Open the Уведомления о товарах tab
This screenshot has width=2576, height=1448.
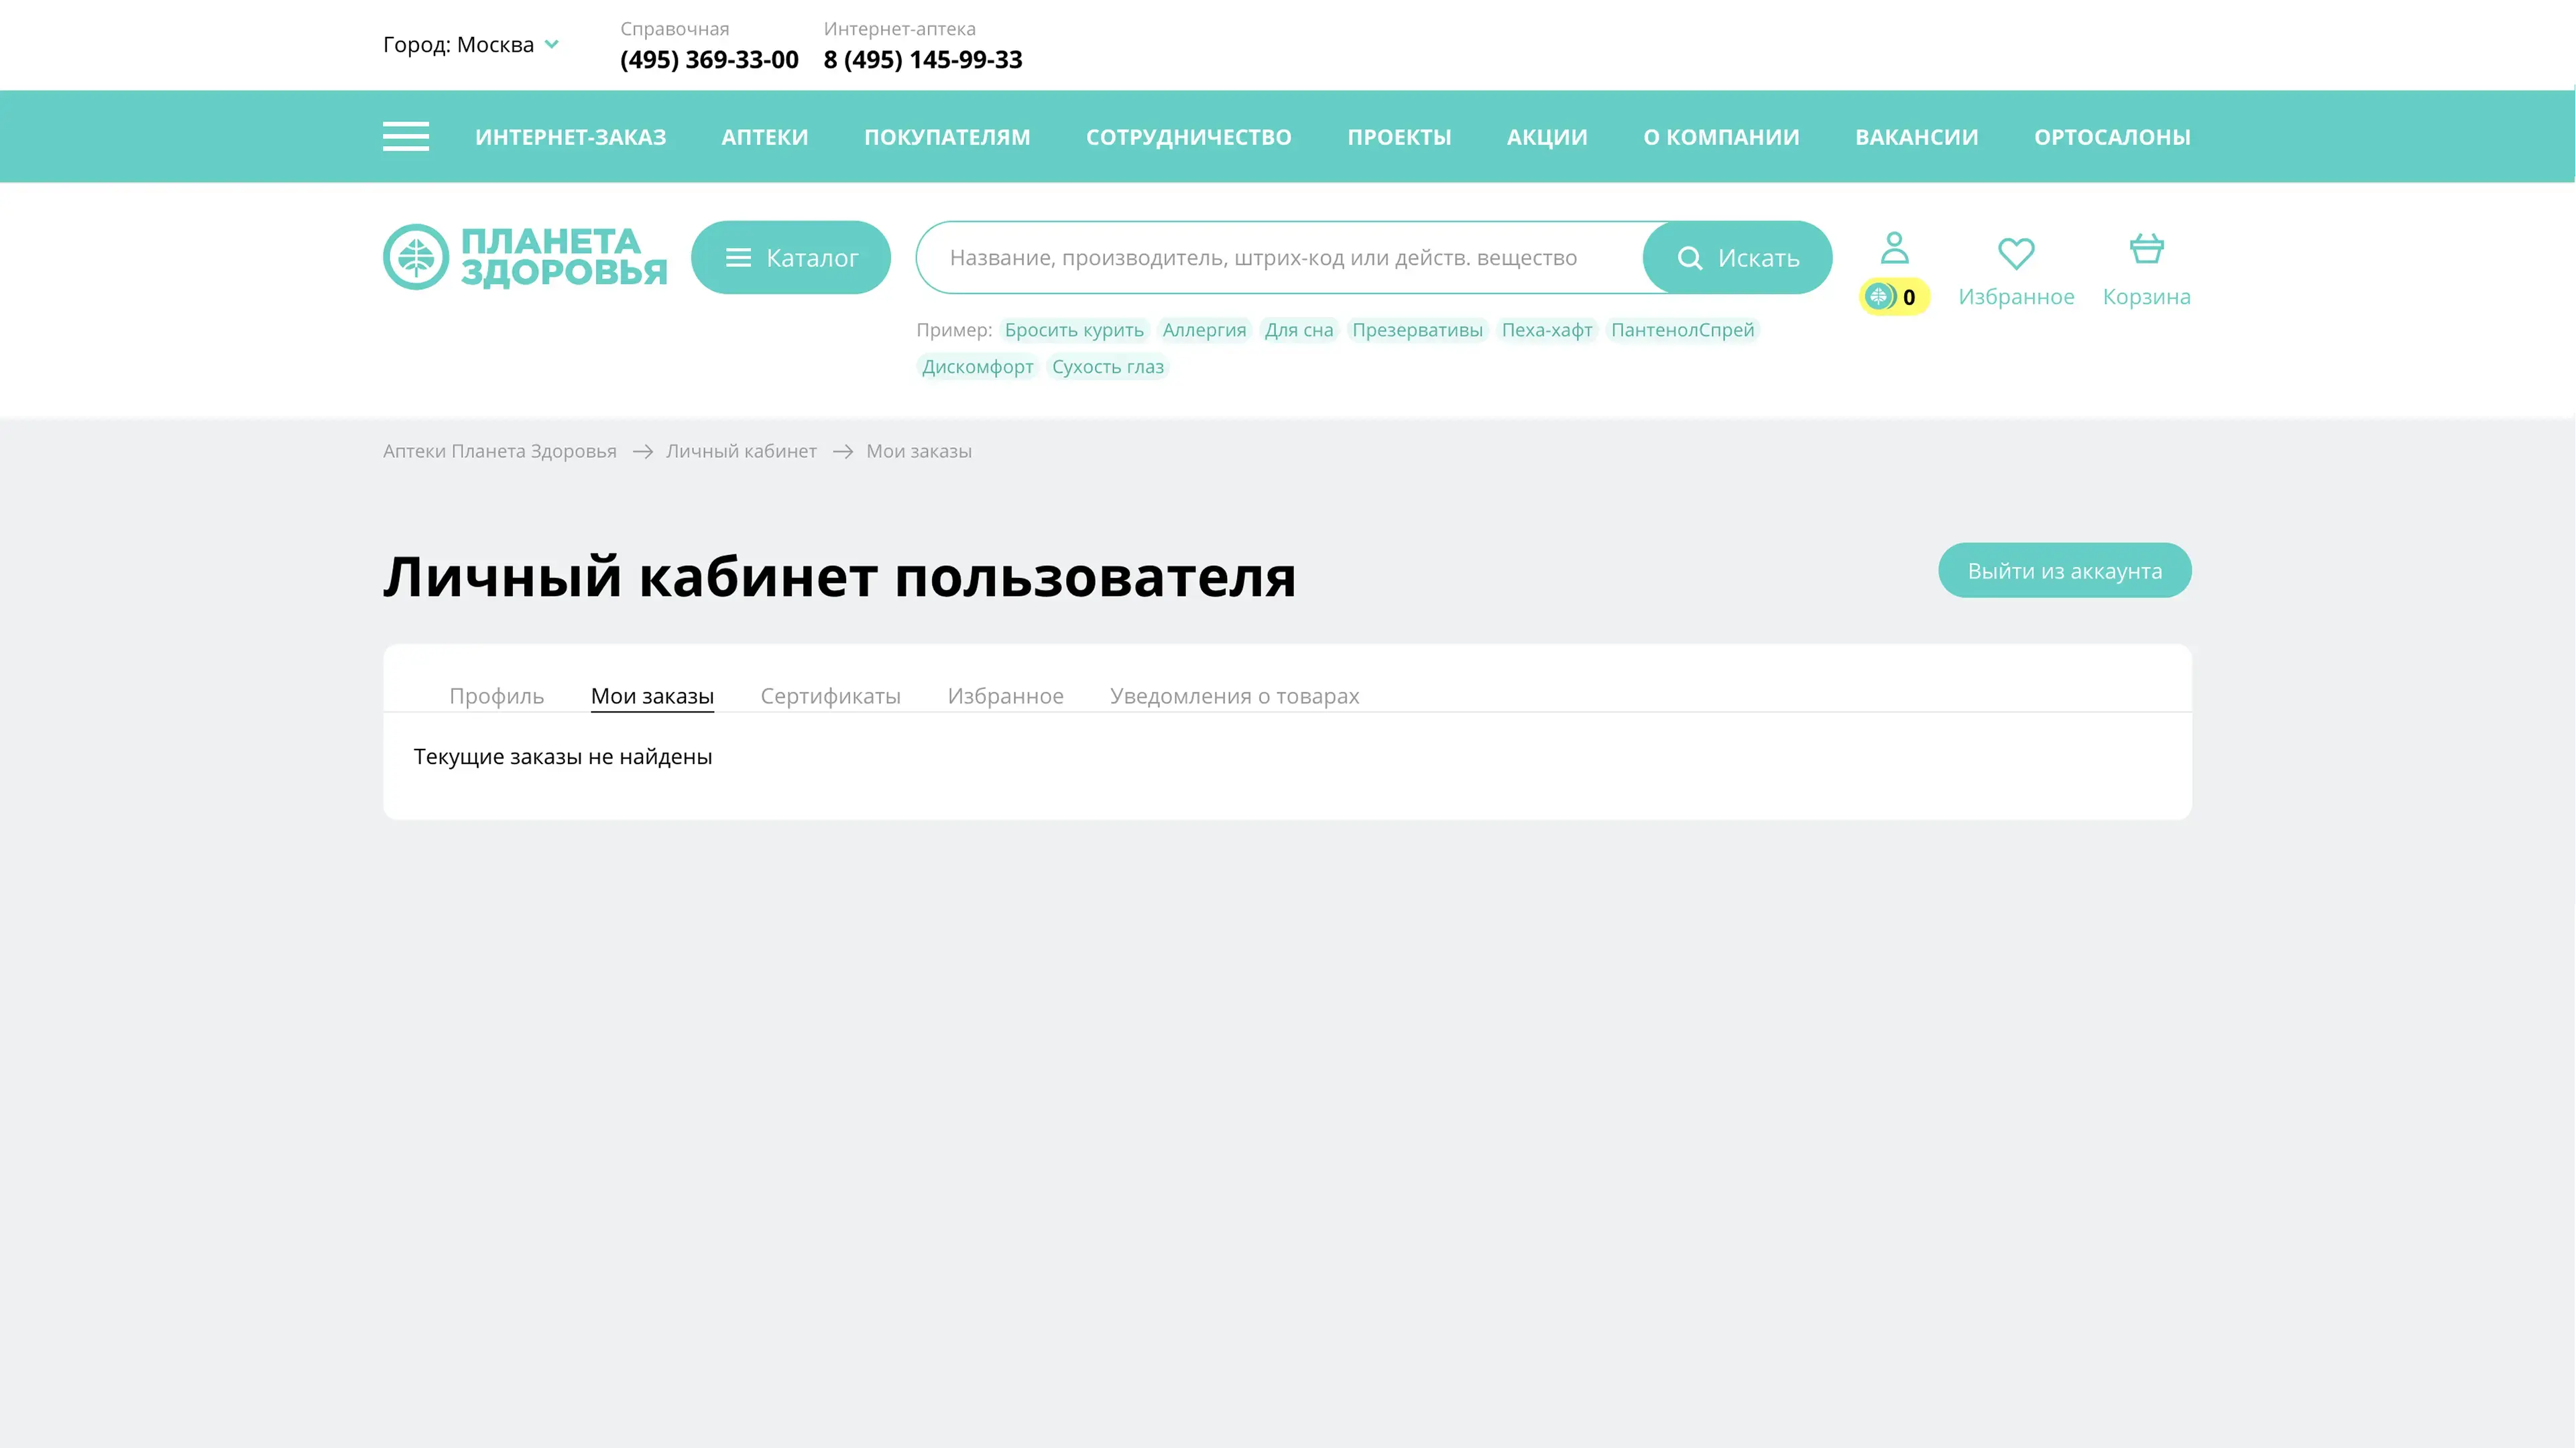[1234, 696]
